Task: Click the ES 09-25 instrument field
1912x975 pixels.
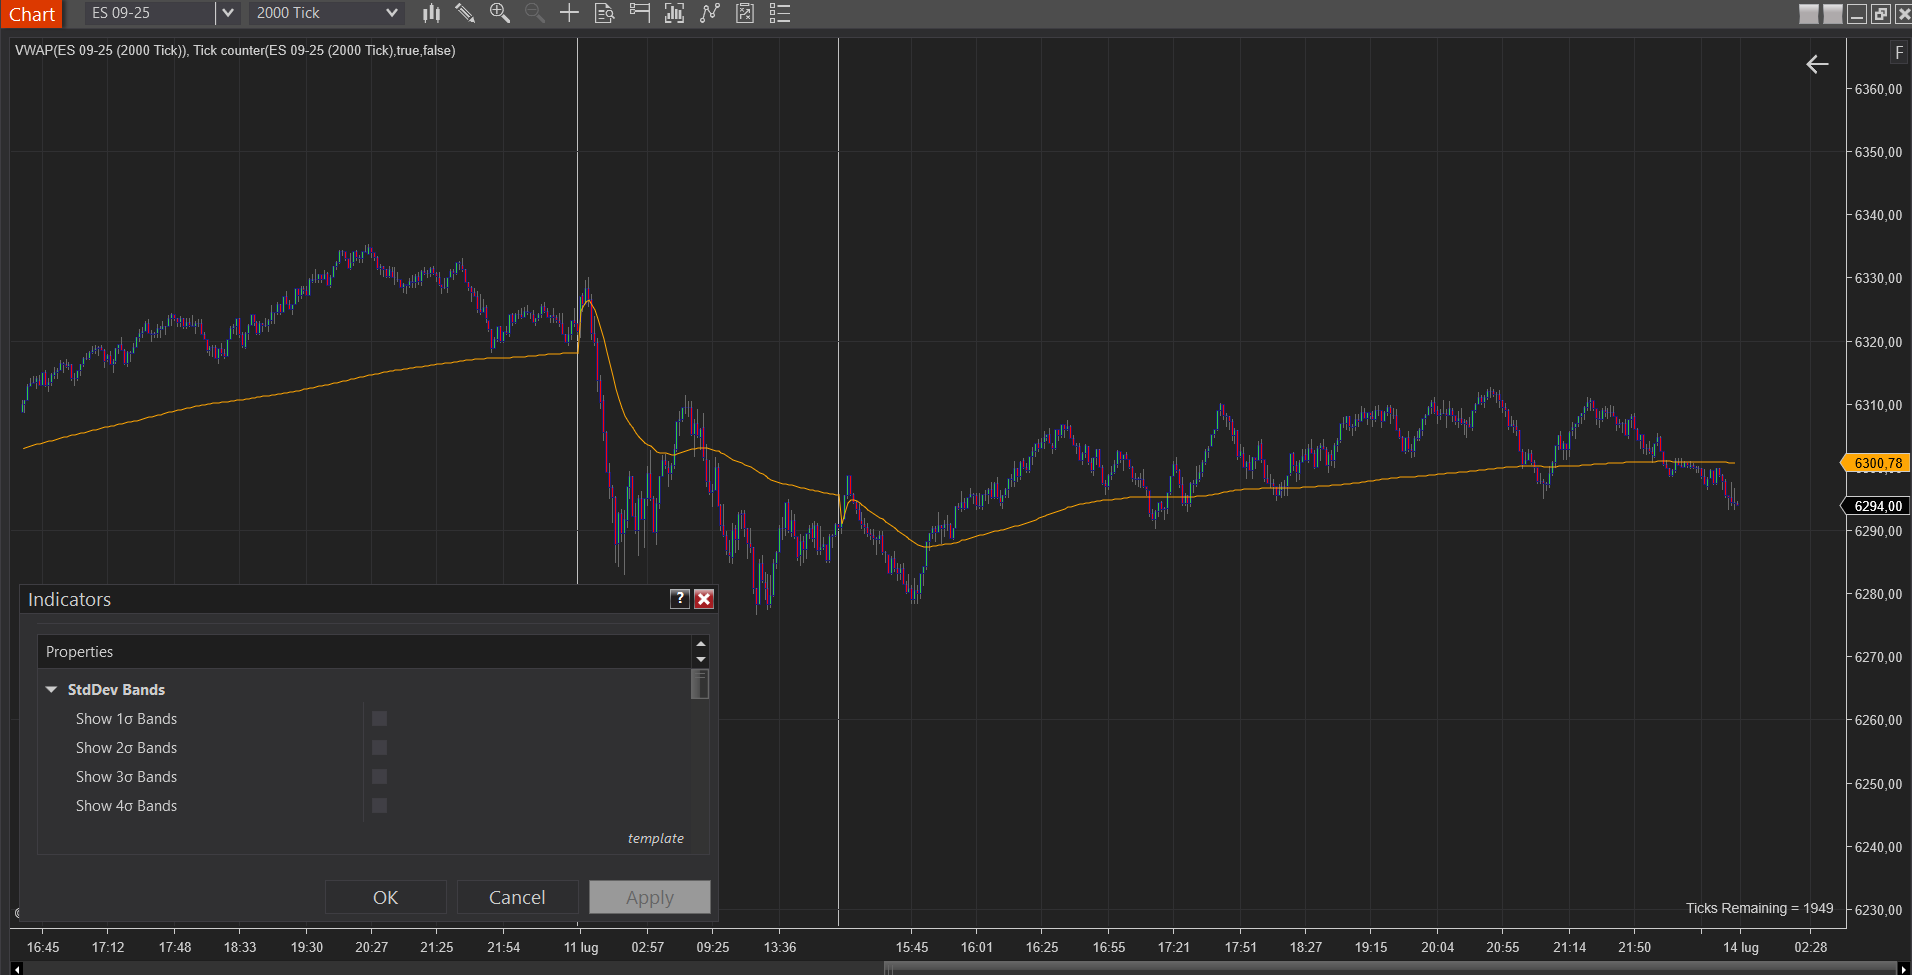Action: (x=150, y=13)
